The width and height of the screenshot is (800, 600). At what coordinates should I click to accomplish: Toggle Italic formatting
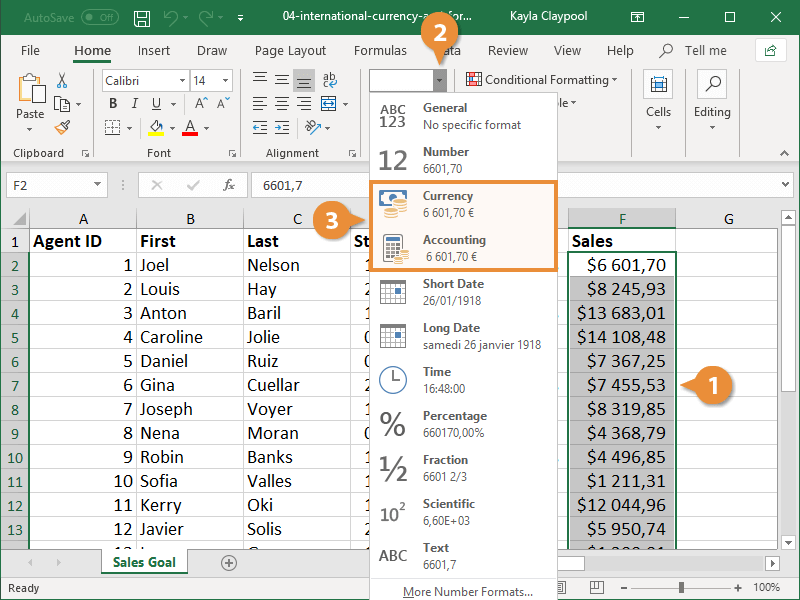tap(135, 104)
